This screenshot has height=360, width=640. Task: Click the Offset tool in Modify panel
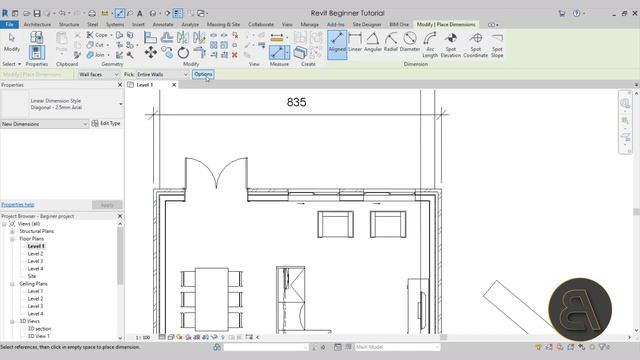click(x=167, y=38)
